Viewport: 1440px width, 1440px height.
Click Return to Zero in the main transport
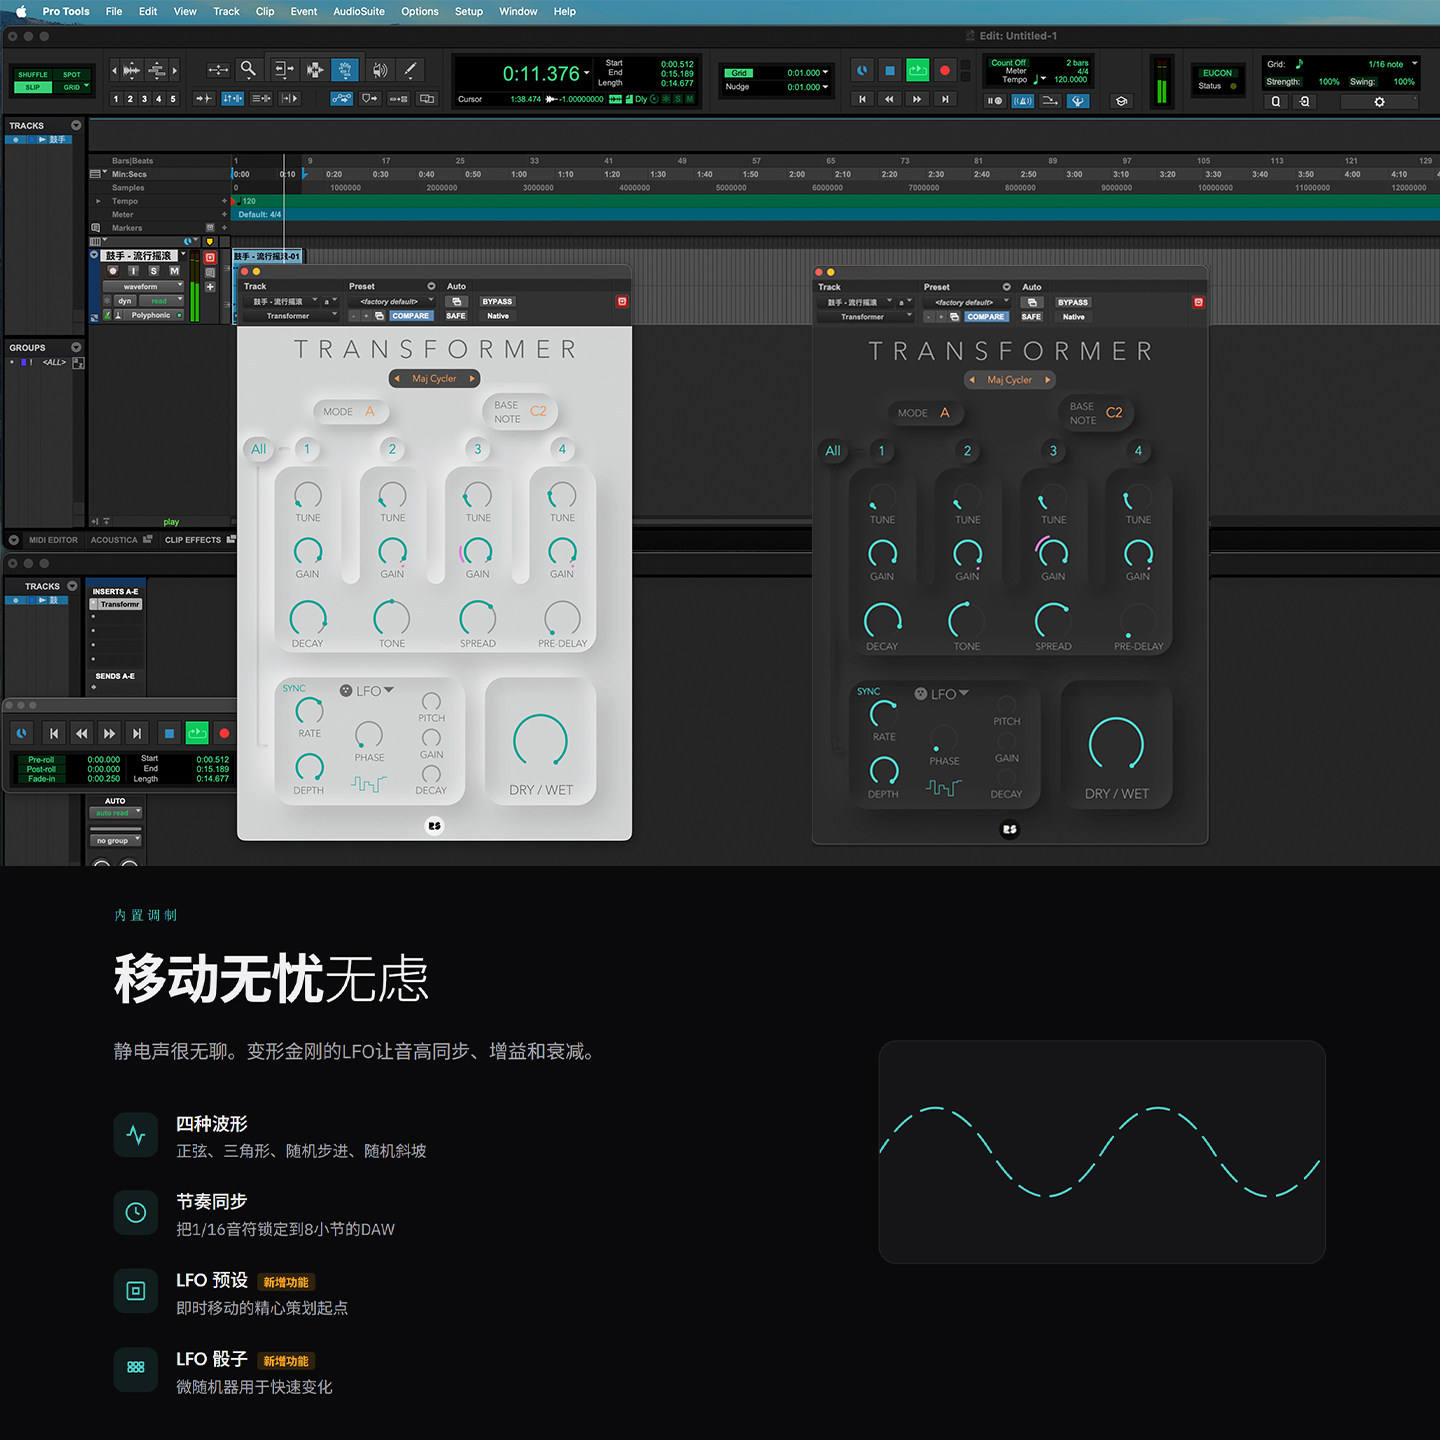click(x=862, y=99)
